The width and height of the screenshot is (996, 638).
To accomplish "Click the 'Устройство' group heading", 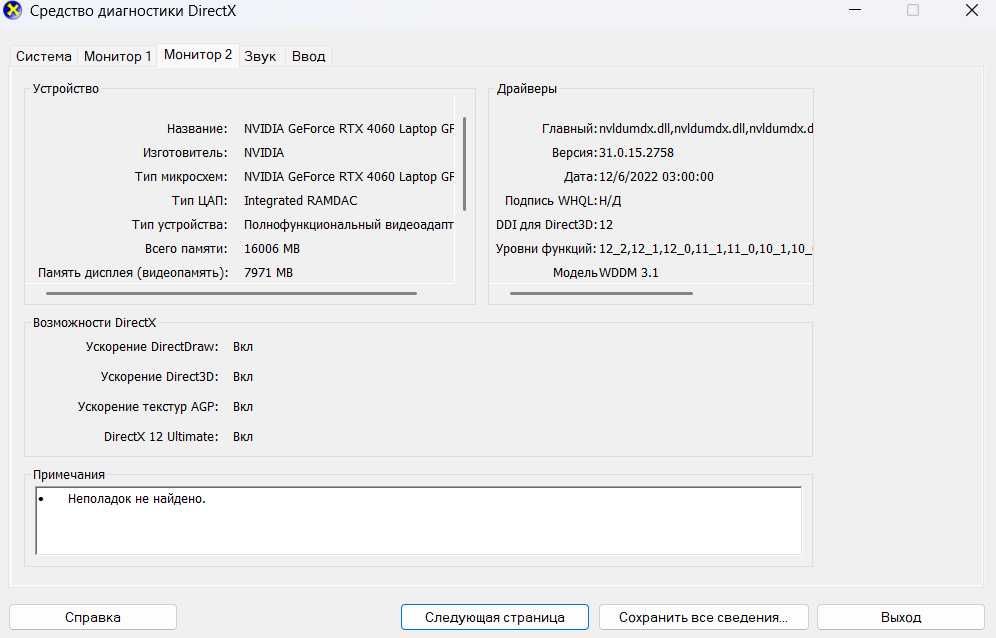I will point(65,89).
